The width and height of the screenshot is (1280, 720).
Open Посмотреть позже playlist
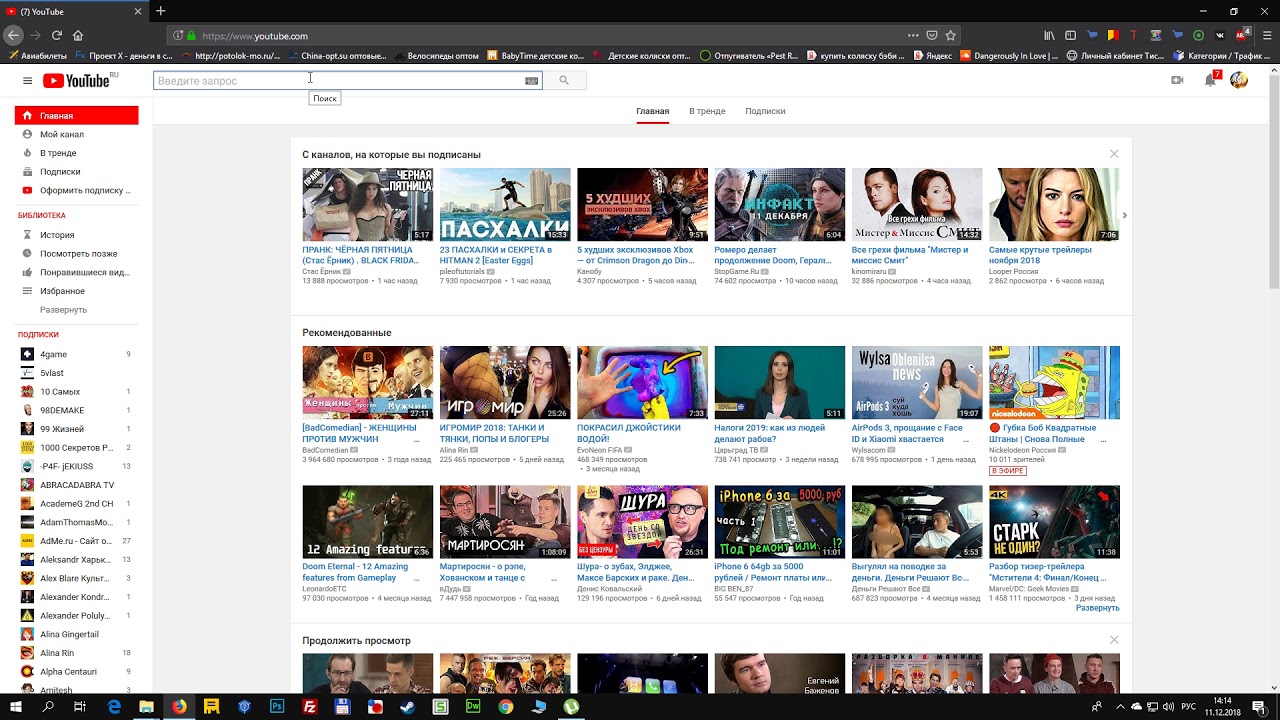click(77, 254)
